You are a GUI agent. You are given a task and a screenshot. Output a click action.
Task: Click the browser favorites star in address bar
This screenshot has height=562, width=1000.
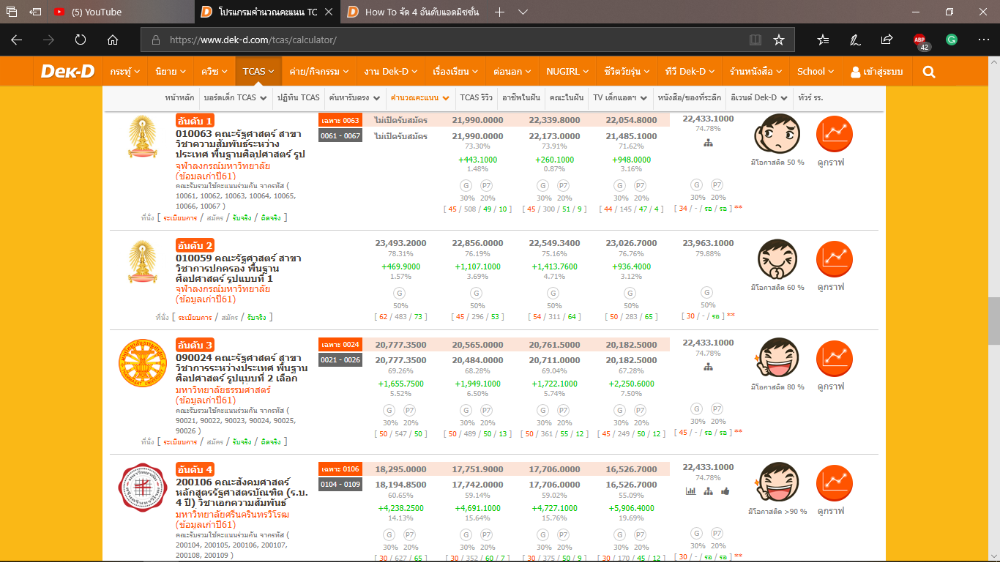779,40
